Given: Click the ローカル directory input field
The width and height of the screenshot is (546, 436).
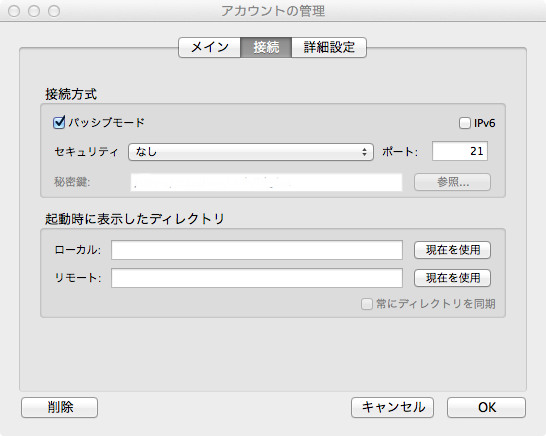Looking at the screenshot, I should tap(257, 250).
